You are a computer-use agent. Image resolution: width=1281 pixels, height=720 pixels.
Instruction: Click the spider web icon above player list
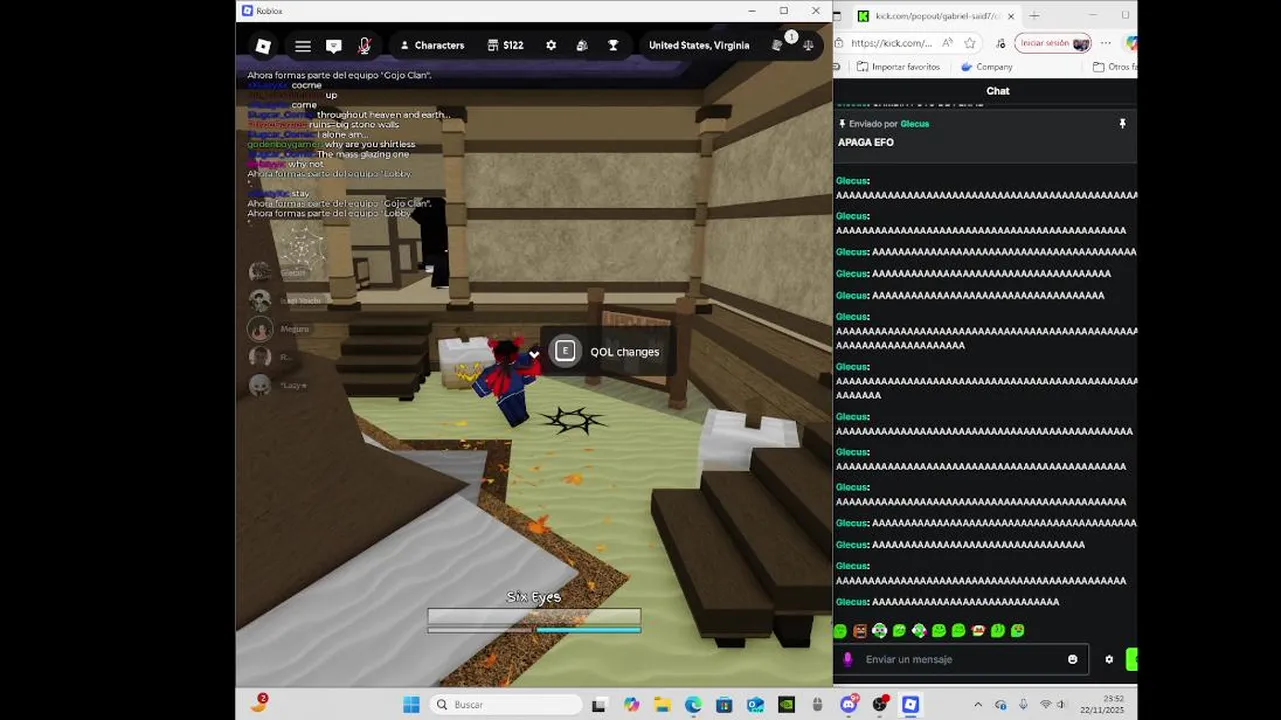(x=302, y=246)
